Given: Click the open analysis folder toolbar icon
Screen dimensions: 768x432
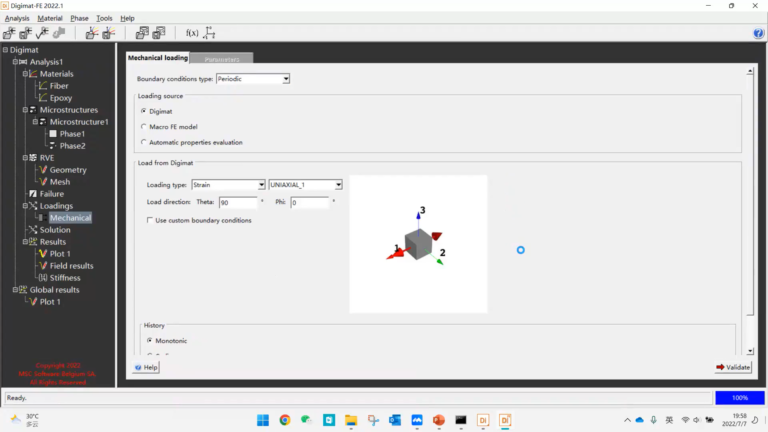Looking at the screenshot, I should point(9,33).
